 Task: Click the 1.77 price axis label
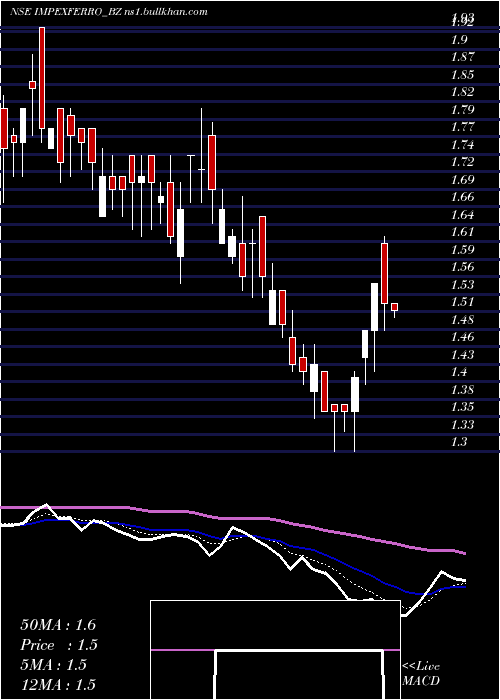click(x=463, y=128)
